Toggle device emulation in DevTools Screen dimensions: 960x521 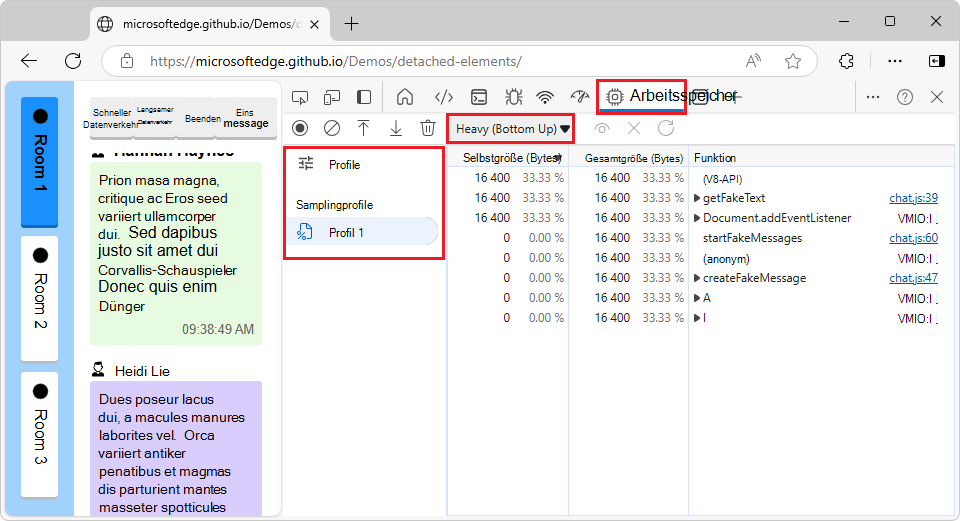pos(332,97)
